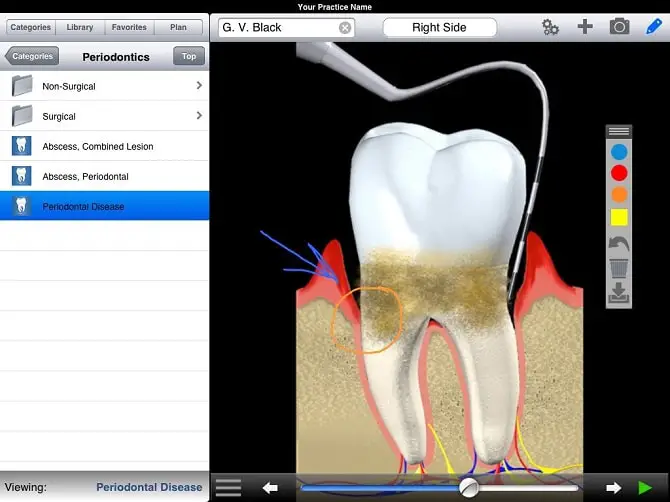This screenshot has height=502, width=670.
Task: Clear the G. V. Black name field
Action: pyautogui.click(x=345, y=28)
